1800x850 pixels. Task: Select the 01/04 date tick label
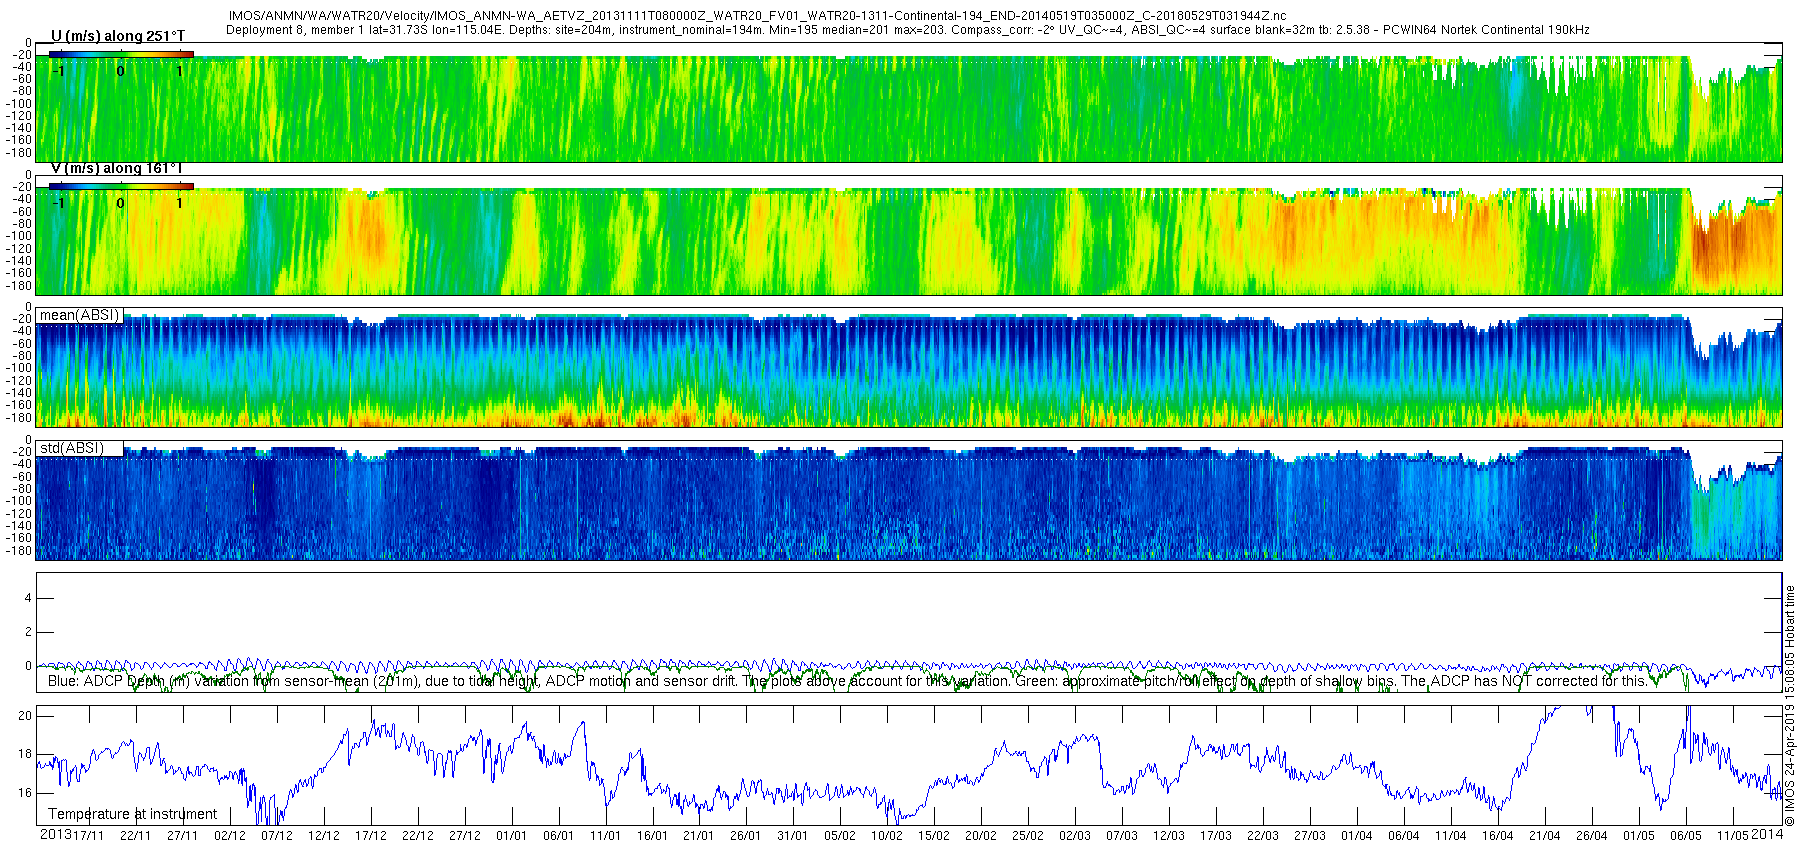tap(1357, 836)
